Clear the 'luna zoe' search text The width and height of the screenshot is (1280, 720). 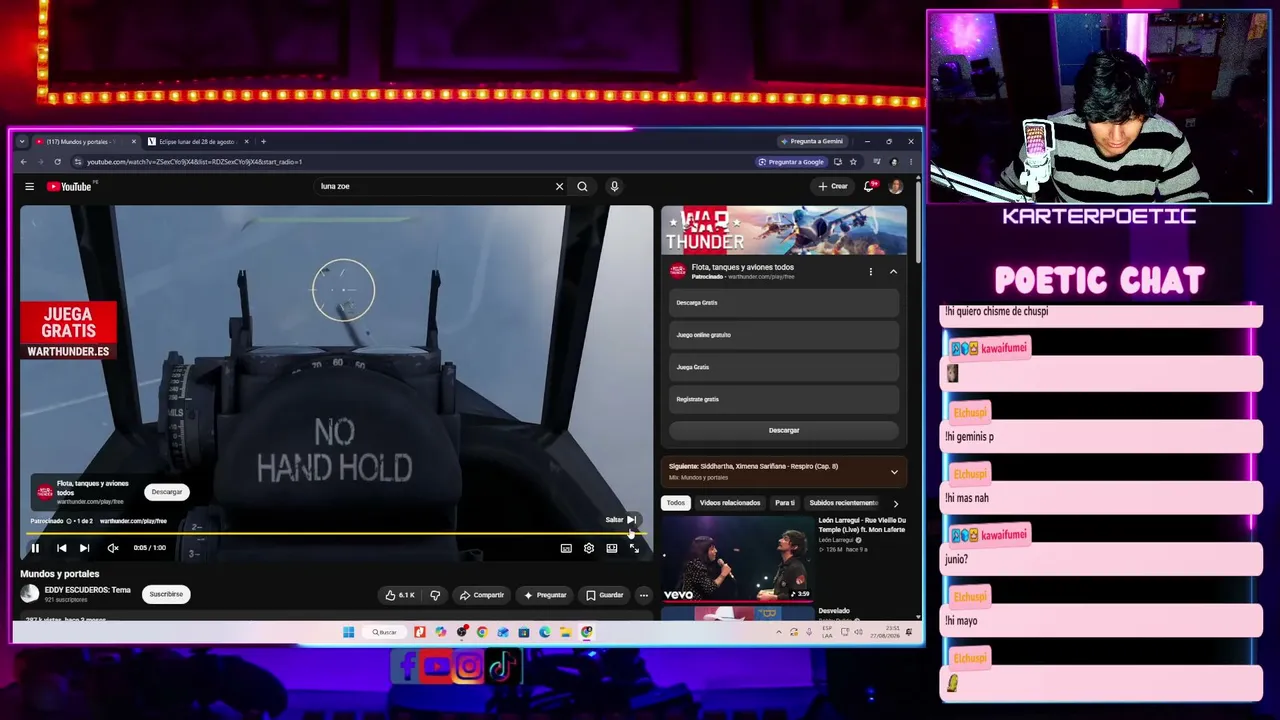[559, 186]
